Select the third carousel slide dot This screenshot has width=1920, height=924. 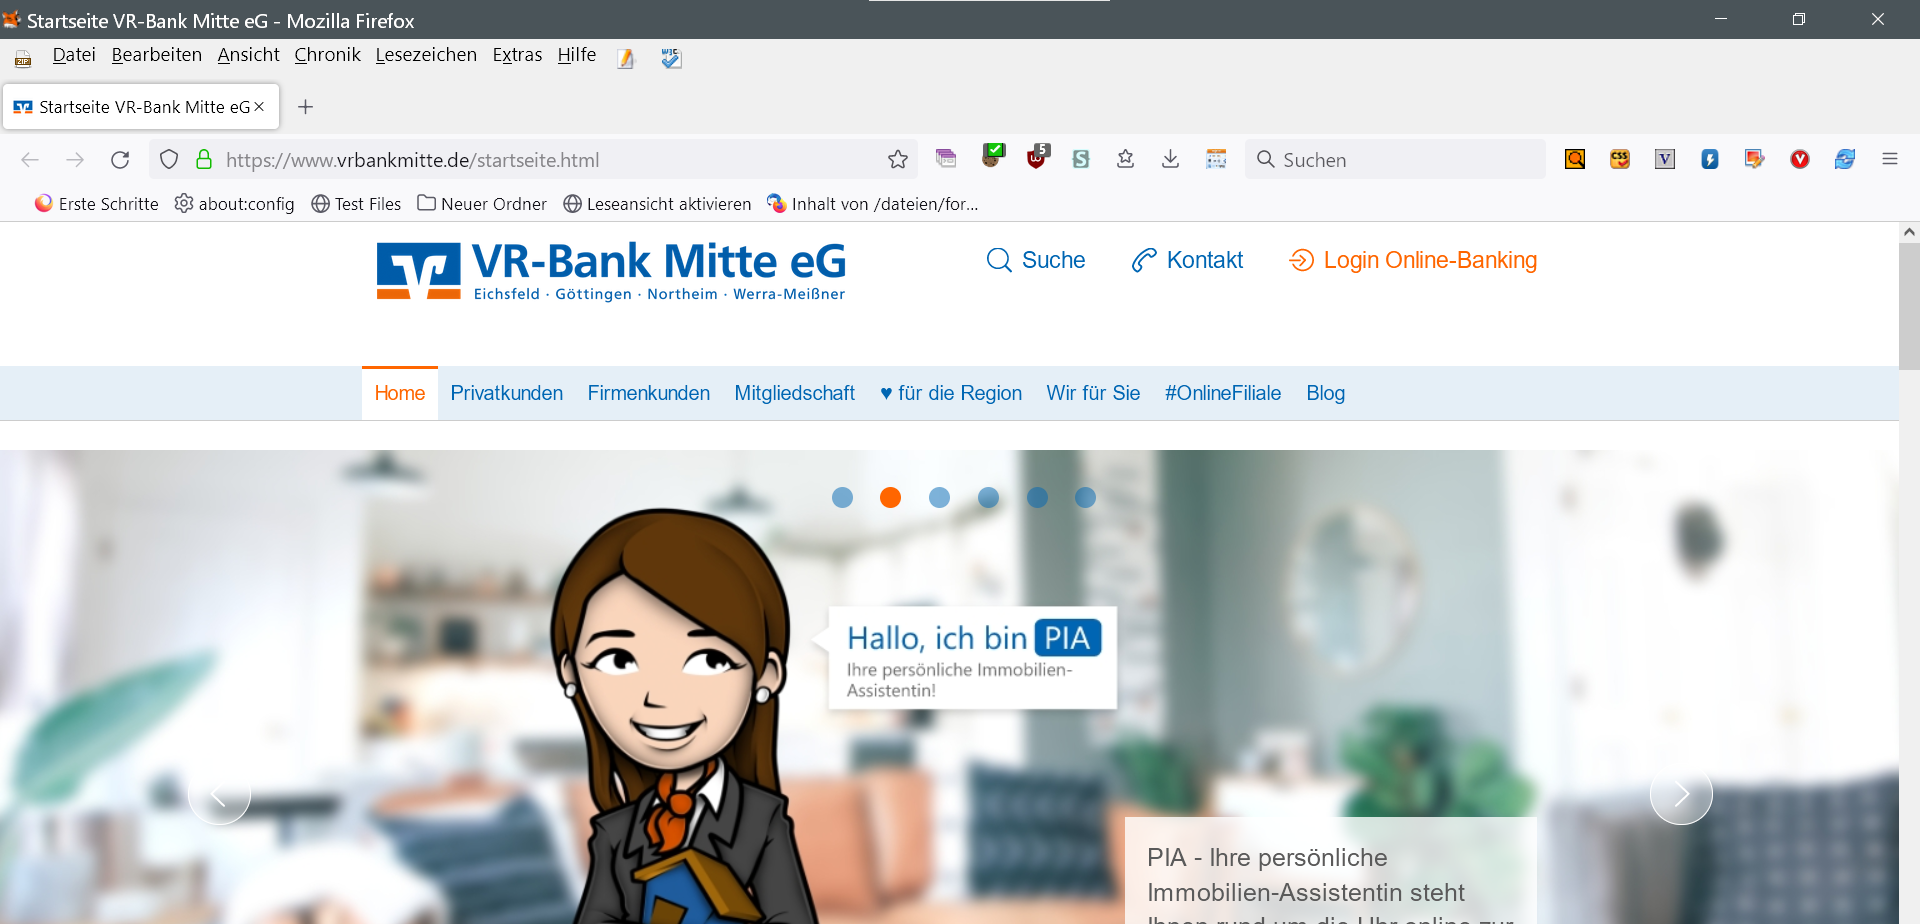click(x=940, y=497)
